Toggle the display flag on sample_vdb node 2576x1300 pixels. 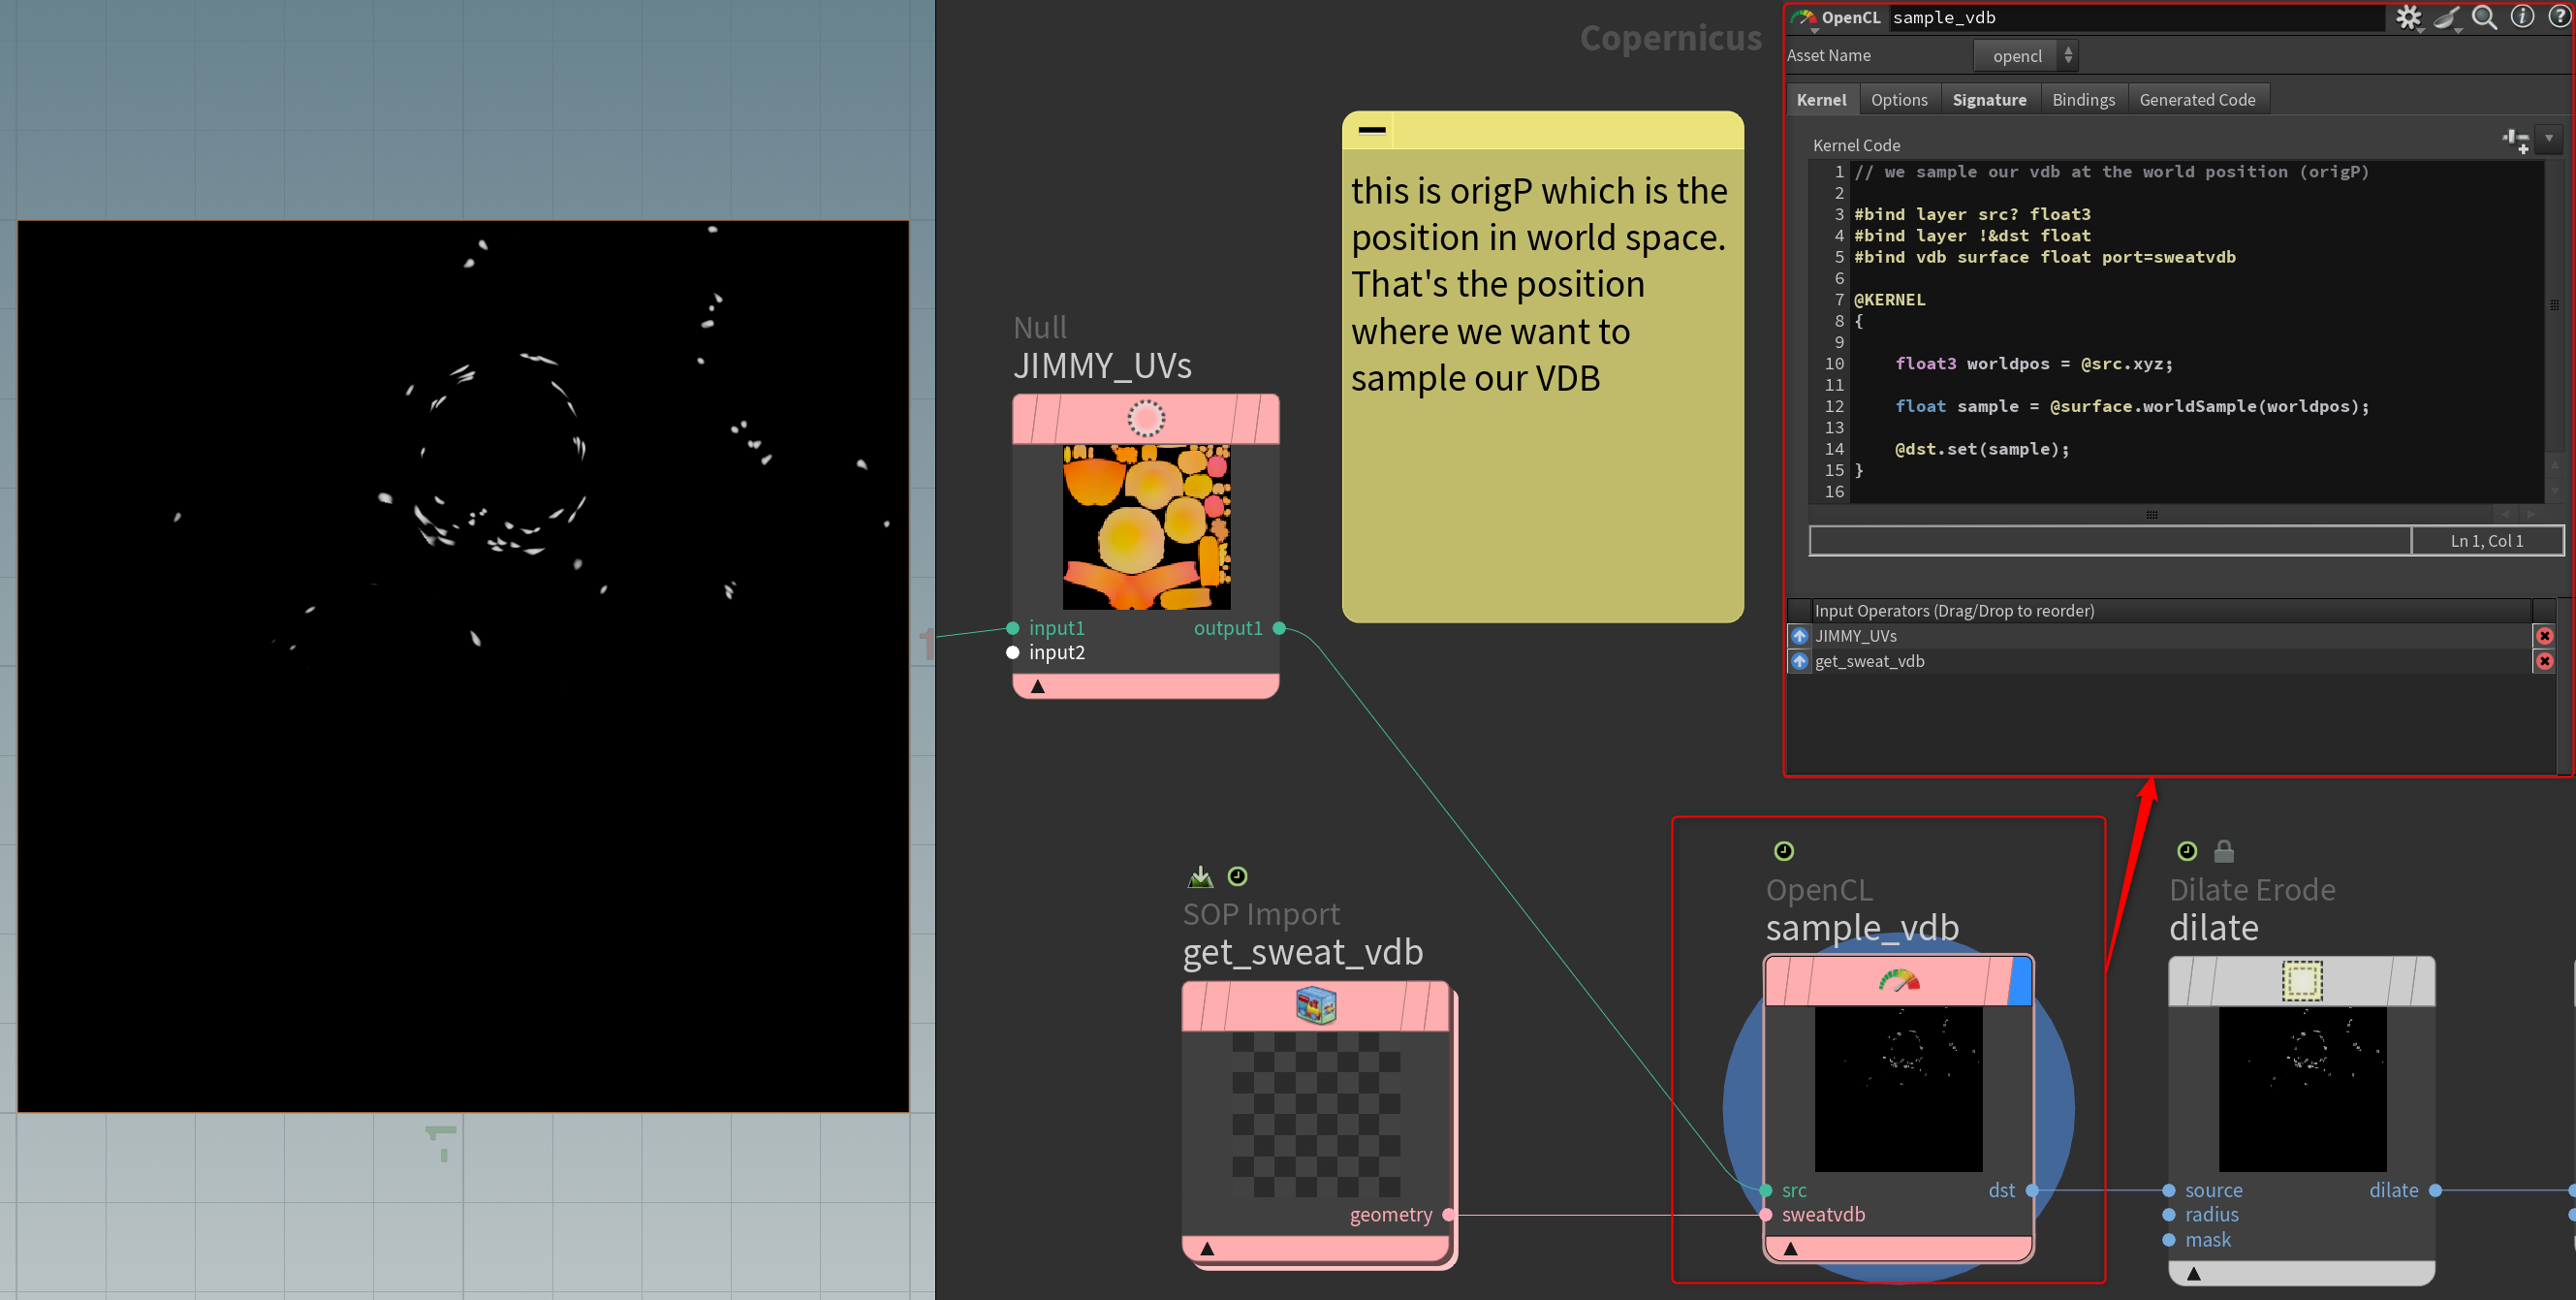click(2020, 981)
